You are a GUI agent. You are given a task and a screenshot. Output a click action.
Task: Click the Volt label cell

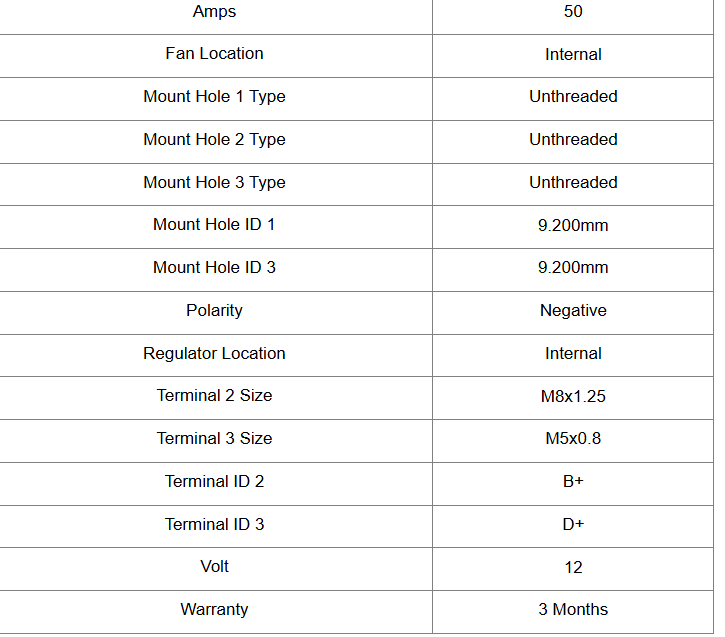[214, 567]
